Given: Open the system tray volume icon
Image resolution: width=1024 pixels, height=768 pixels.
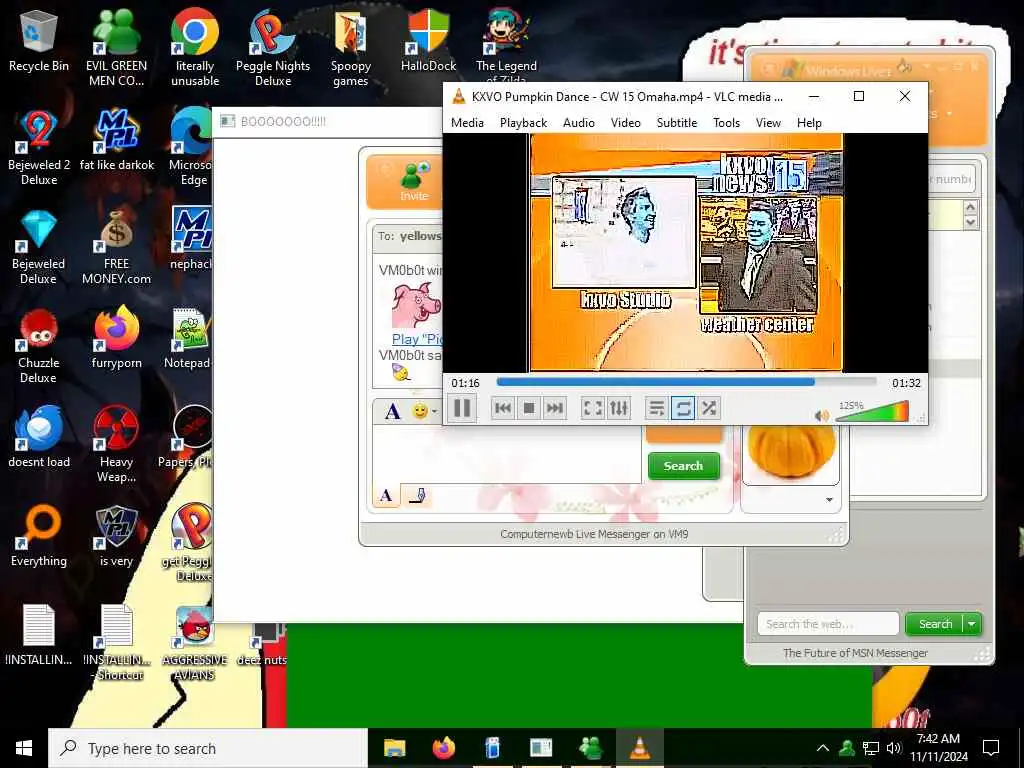Looking at the screenshot, I should (894, 748).
